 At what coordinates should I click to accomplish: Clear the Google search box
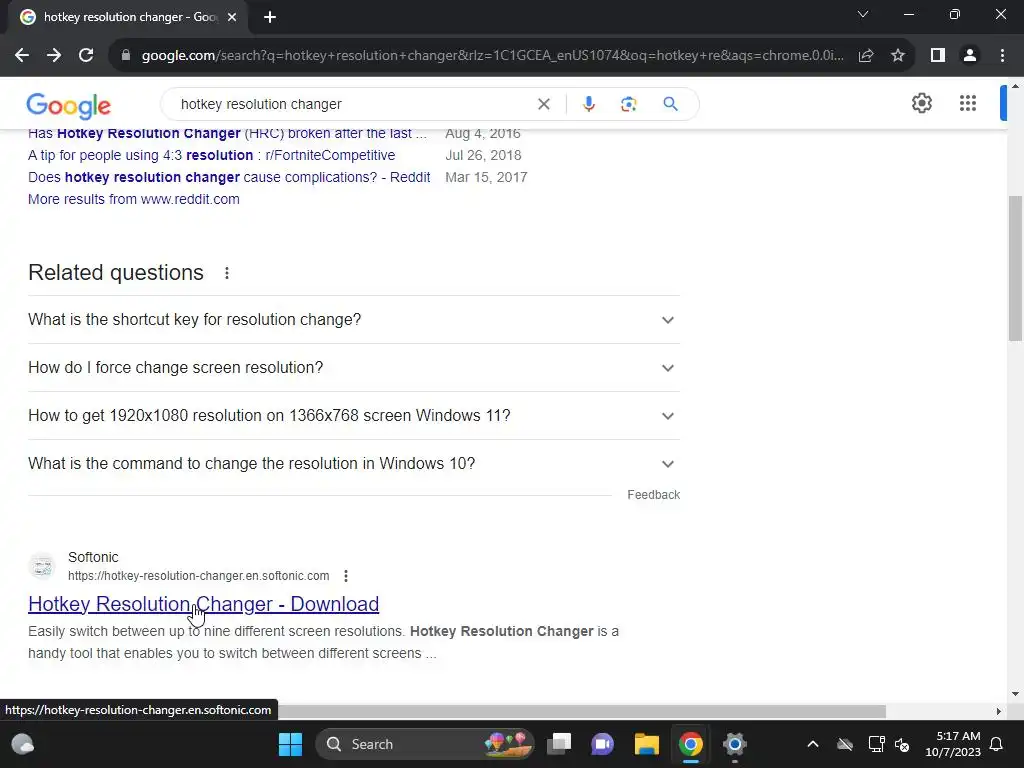[x=543, y=104]
